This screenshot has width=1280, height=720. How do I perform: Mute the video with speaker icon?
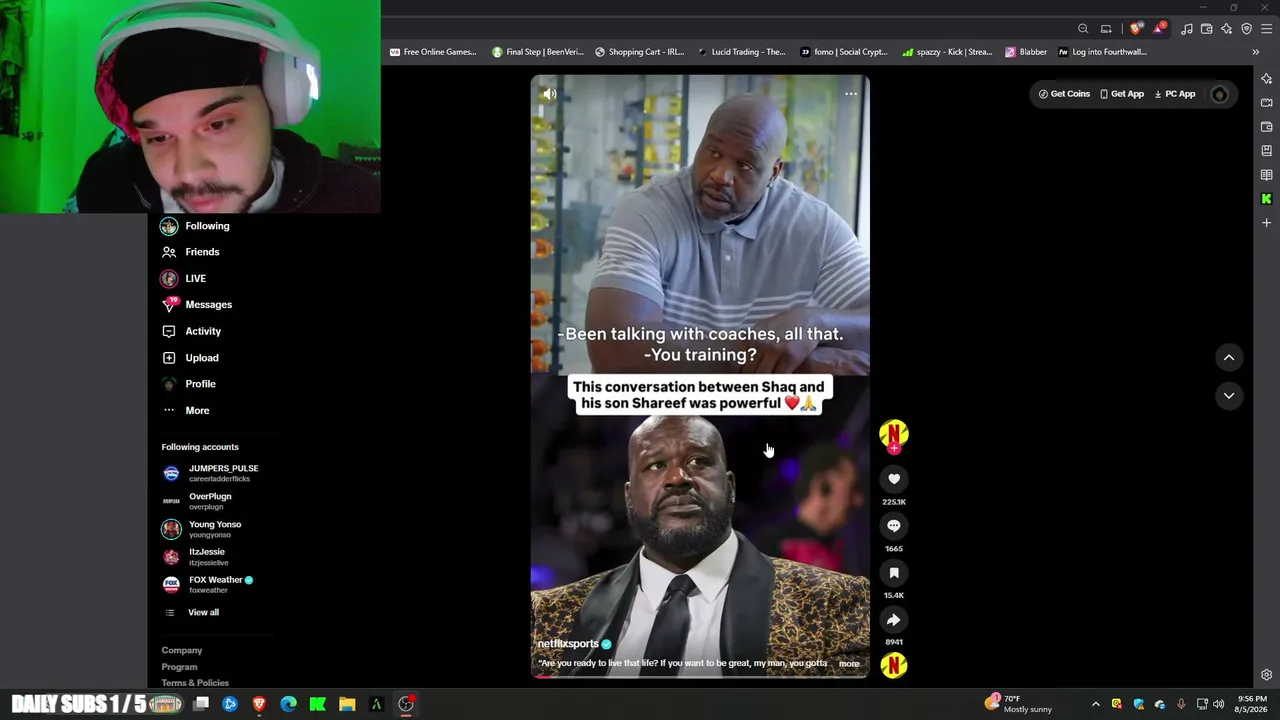pos(550,94)
